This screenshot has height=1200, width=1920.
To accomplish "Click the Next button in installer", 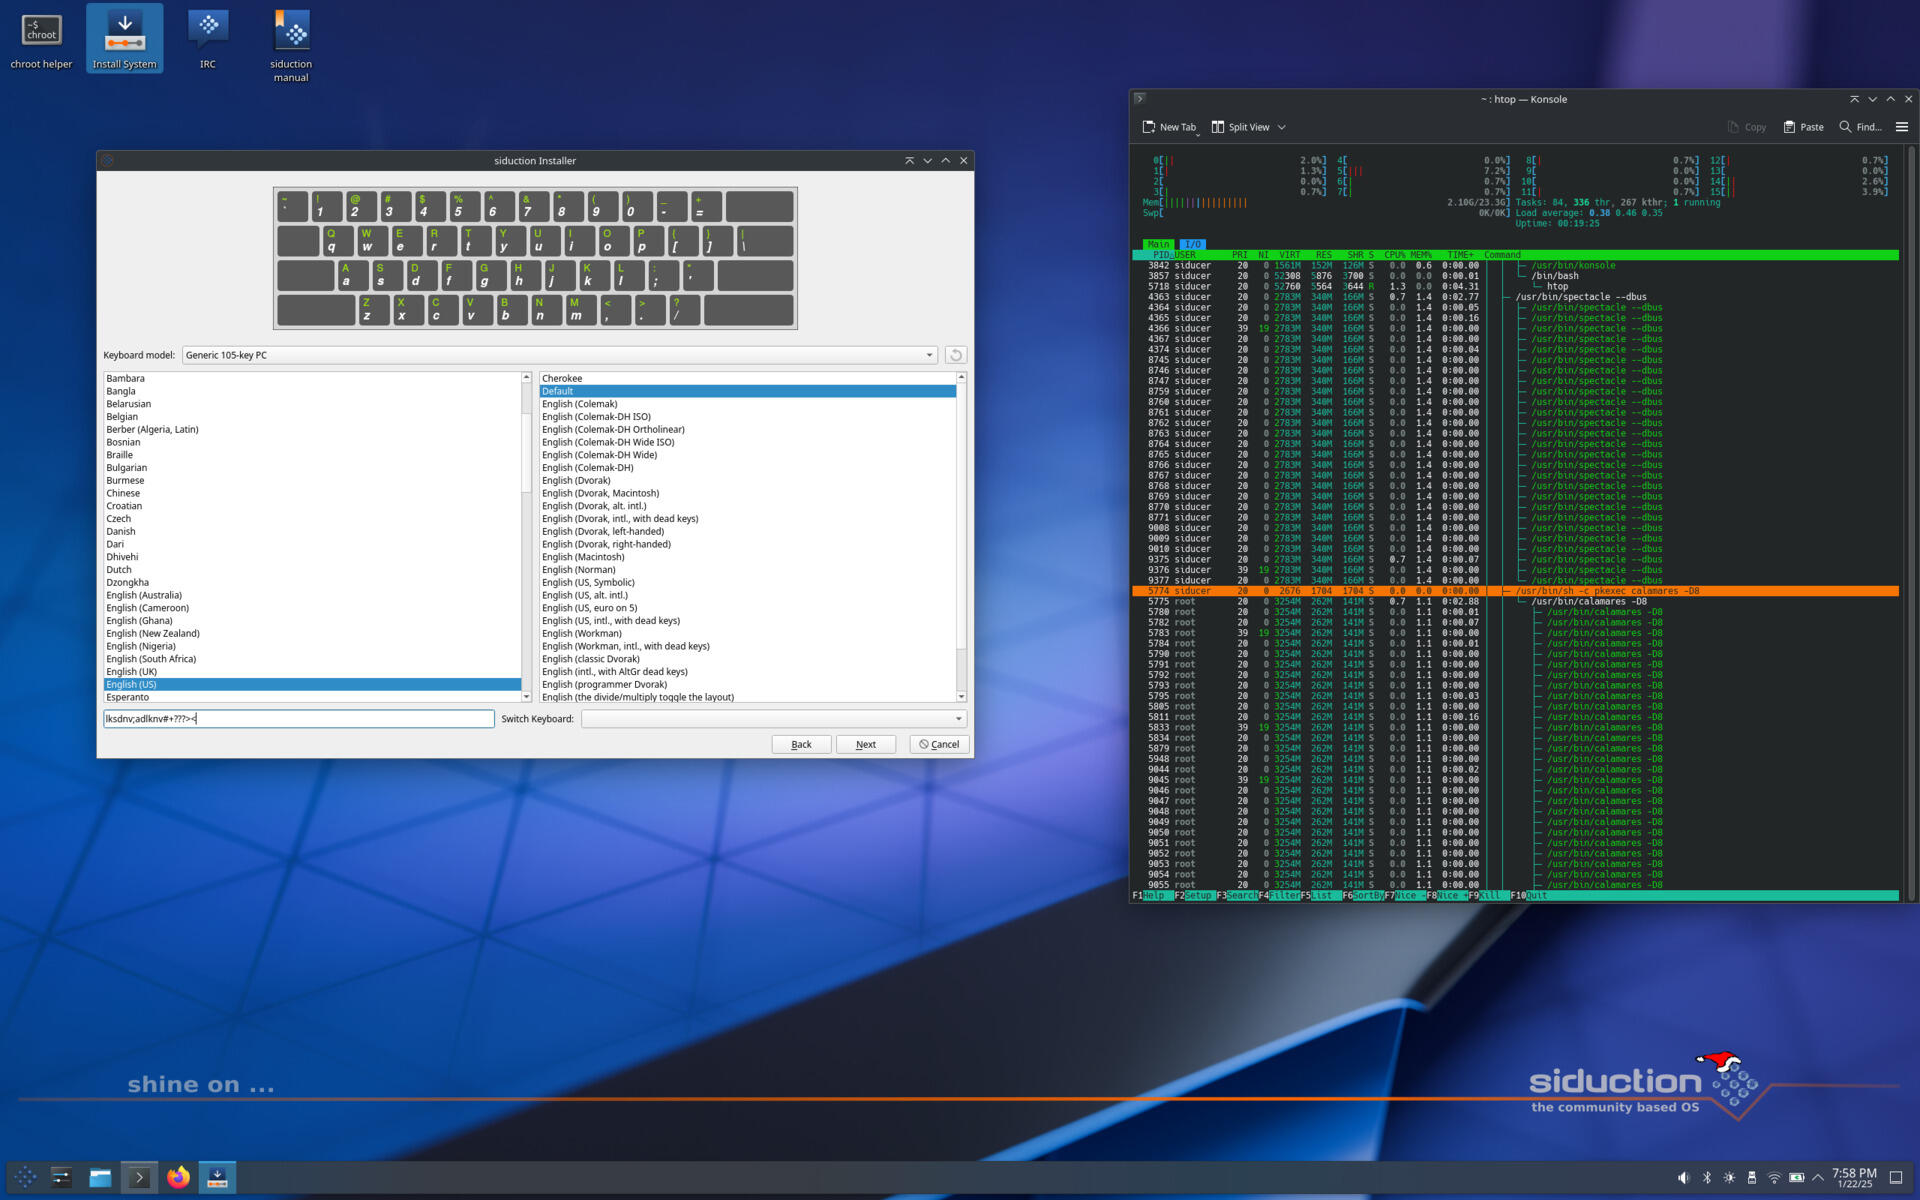I will click(x=866, y=745).
